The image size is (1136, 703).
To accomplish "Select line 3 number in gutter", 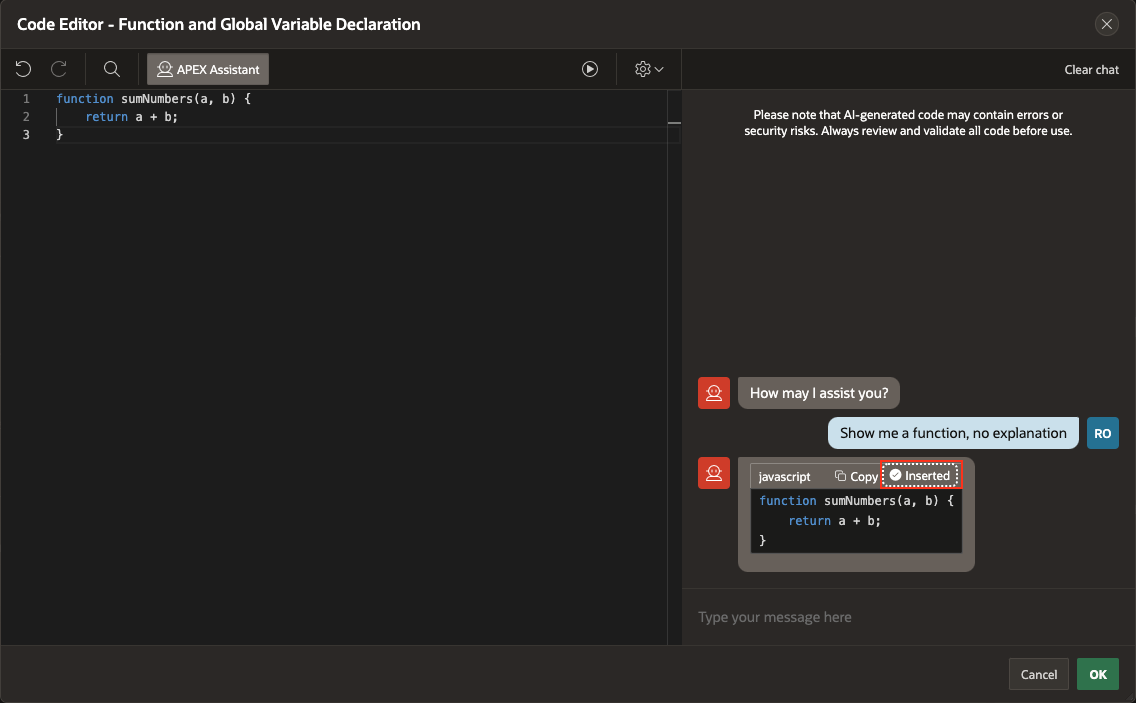I will point(26,134).
